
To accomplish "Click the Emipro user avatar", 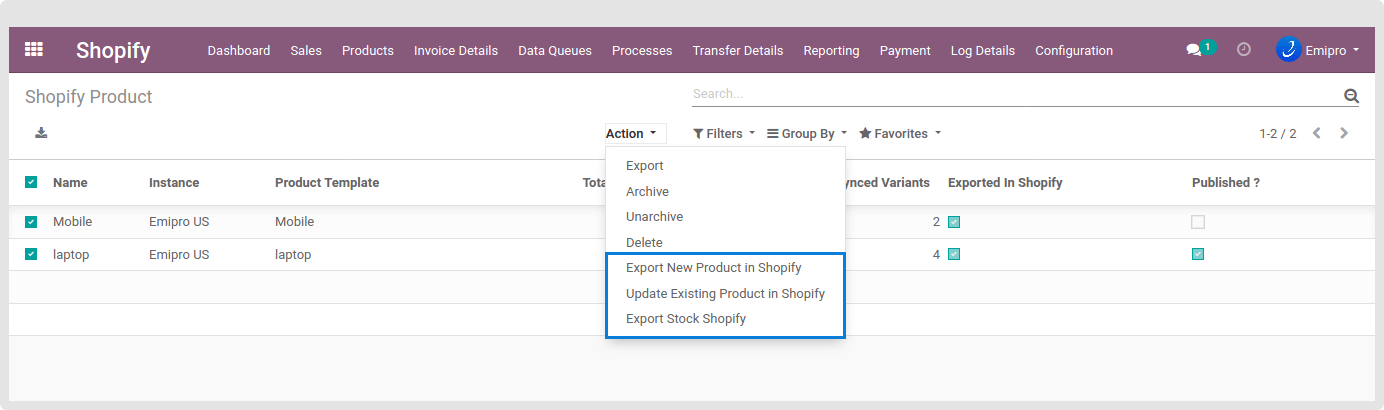I will click(1288, 49).
